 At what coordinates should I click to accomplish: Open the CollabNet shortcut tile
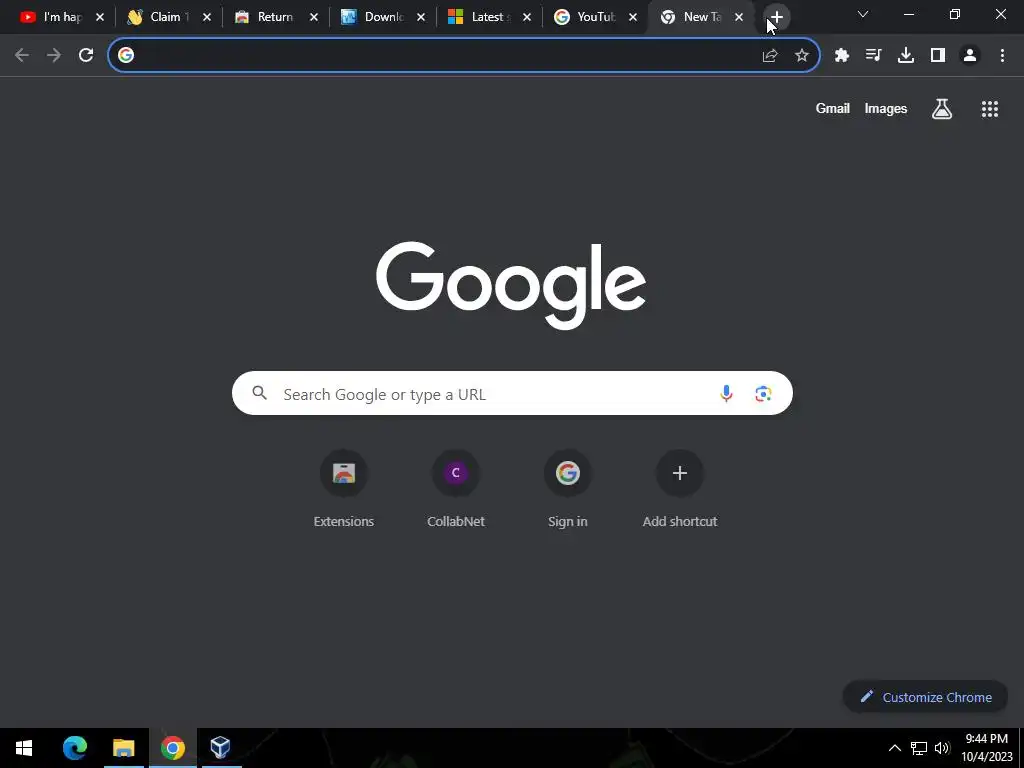(456, 488)
